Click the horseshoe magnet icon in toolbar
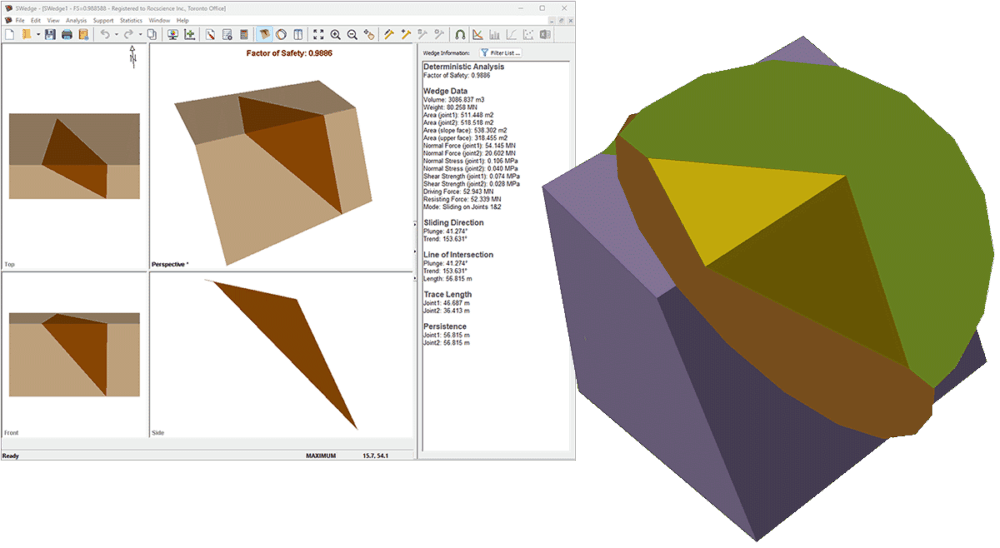 (459, 34)
